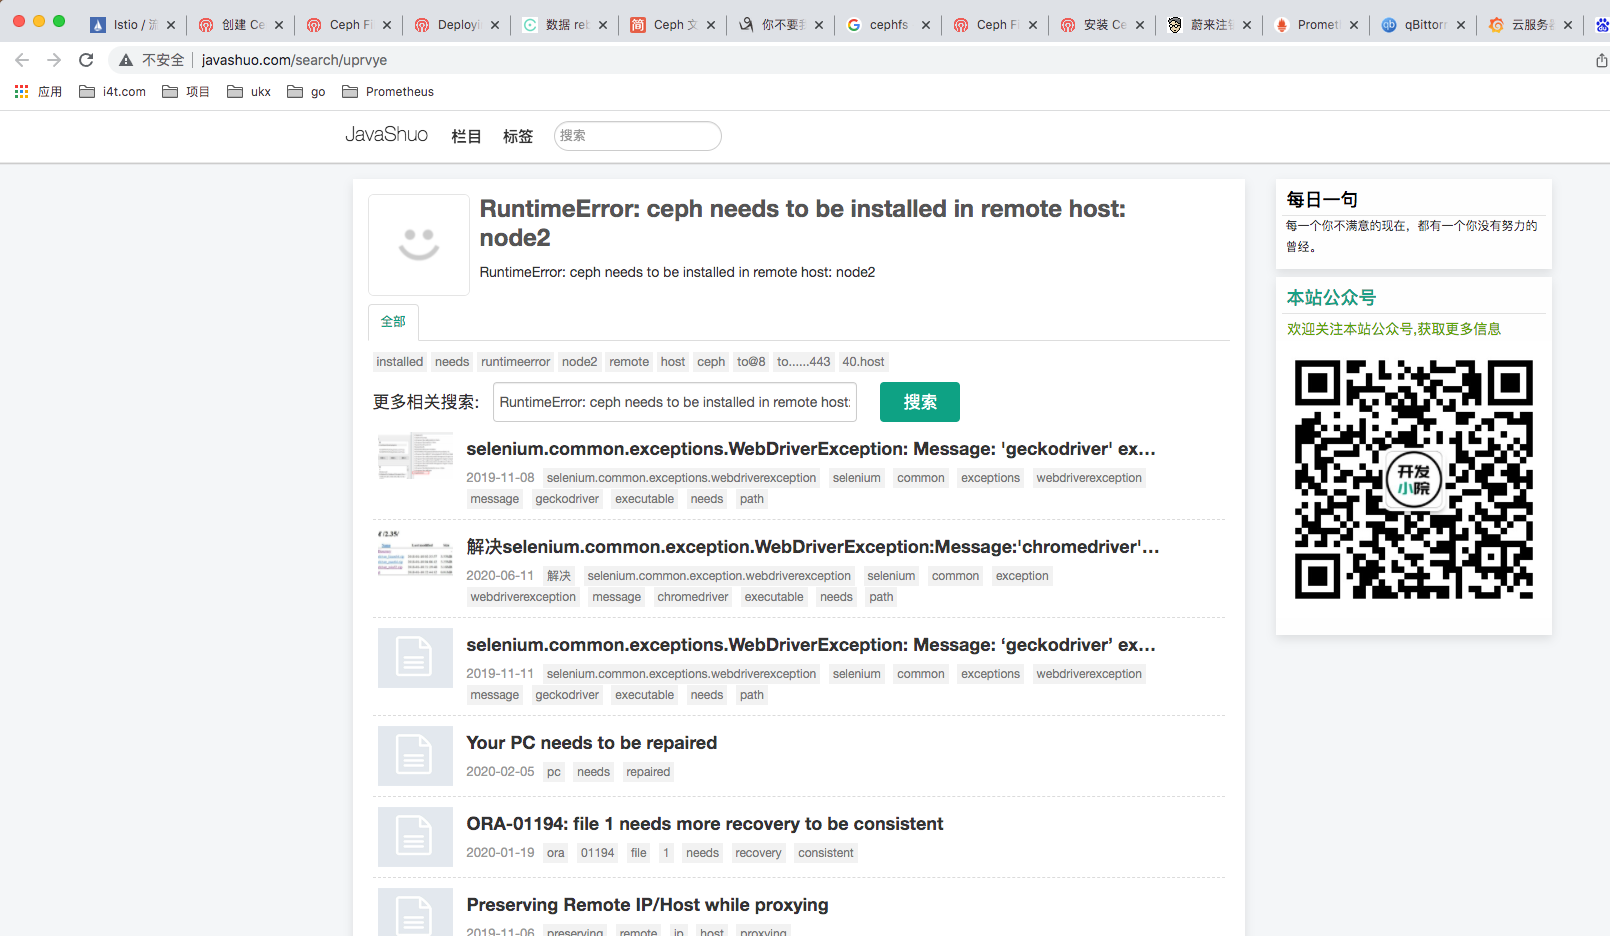Click the chromedriver tag
This screenshot has height=936, width=1610.
(693, 597)
